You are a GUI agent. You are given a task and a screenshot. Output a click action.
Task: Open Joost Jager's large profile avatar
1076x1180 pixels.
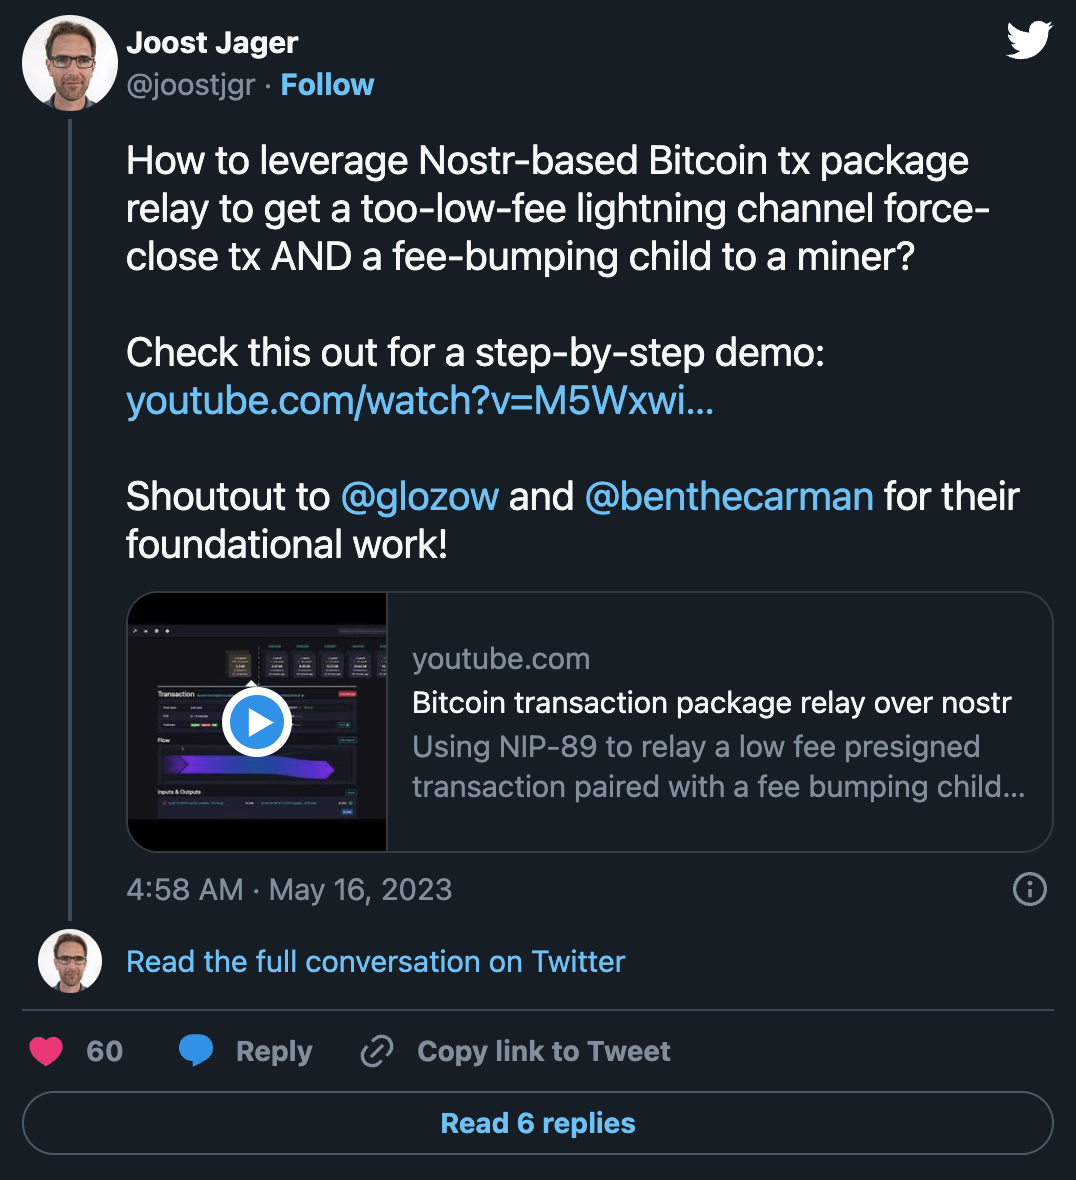pos(70,63)
